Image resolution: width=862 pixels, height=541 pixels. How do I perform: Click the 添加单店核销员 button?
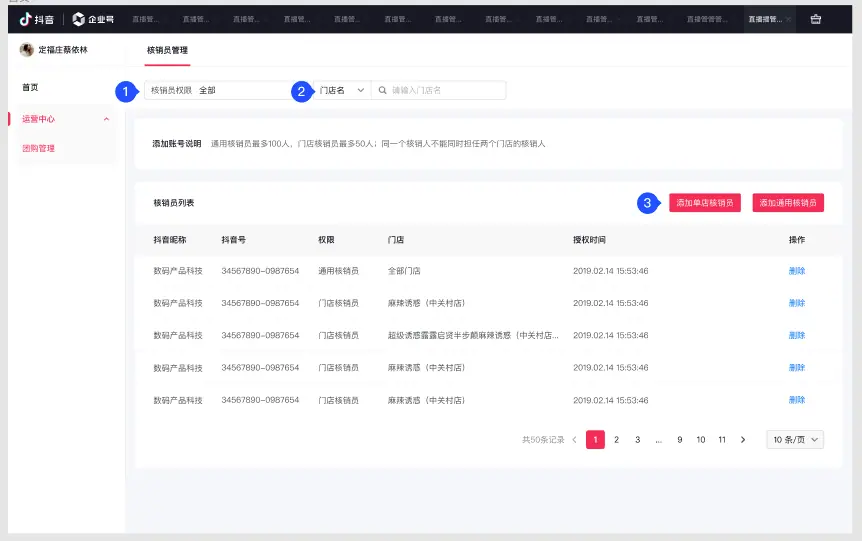[705, 203]
